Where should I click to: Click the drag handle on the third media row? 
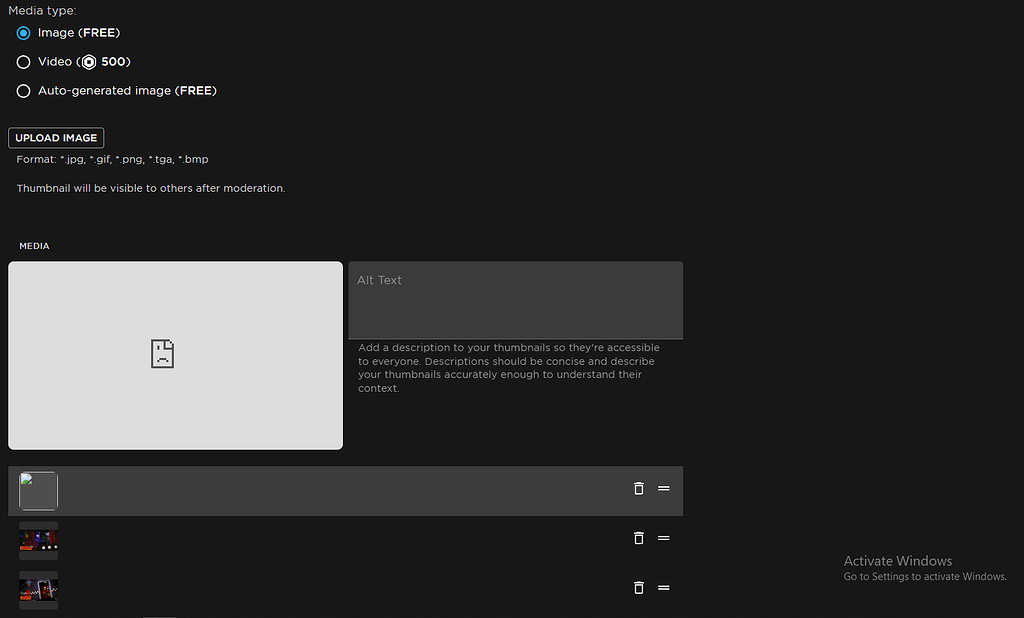[x=664, y=588]
